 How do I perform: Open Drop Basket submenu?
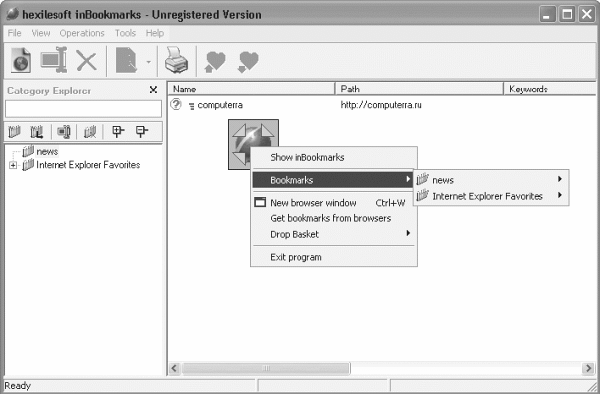334,234
